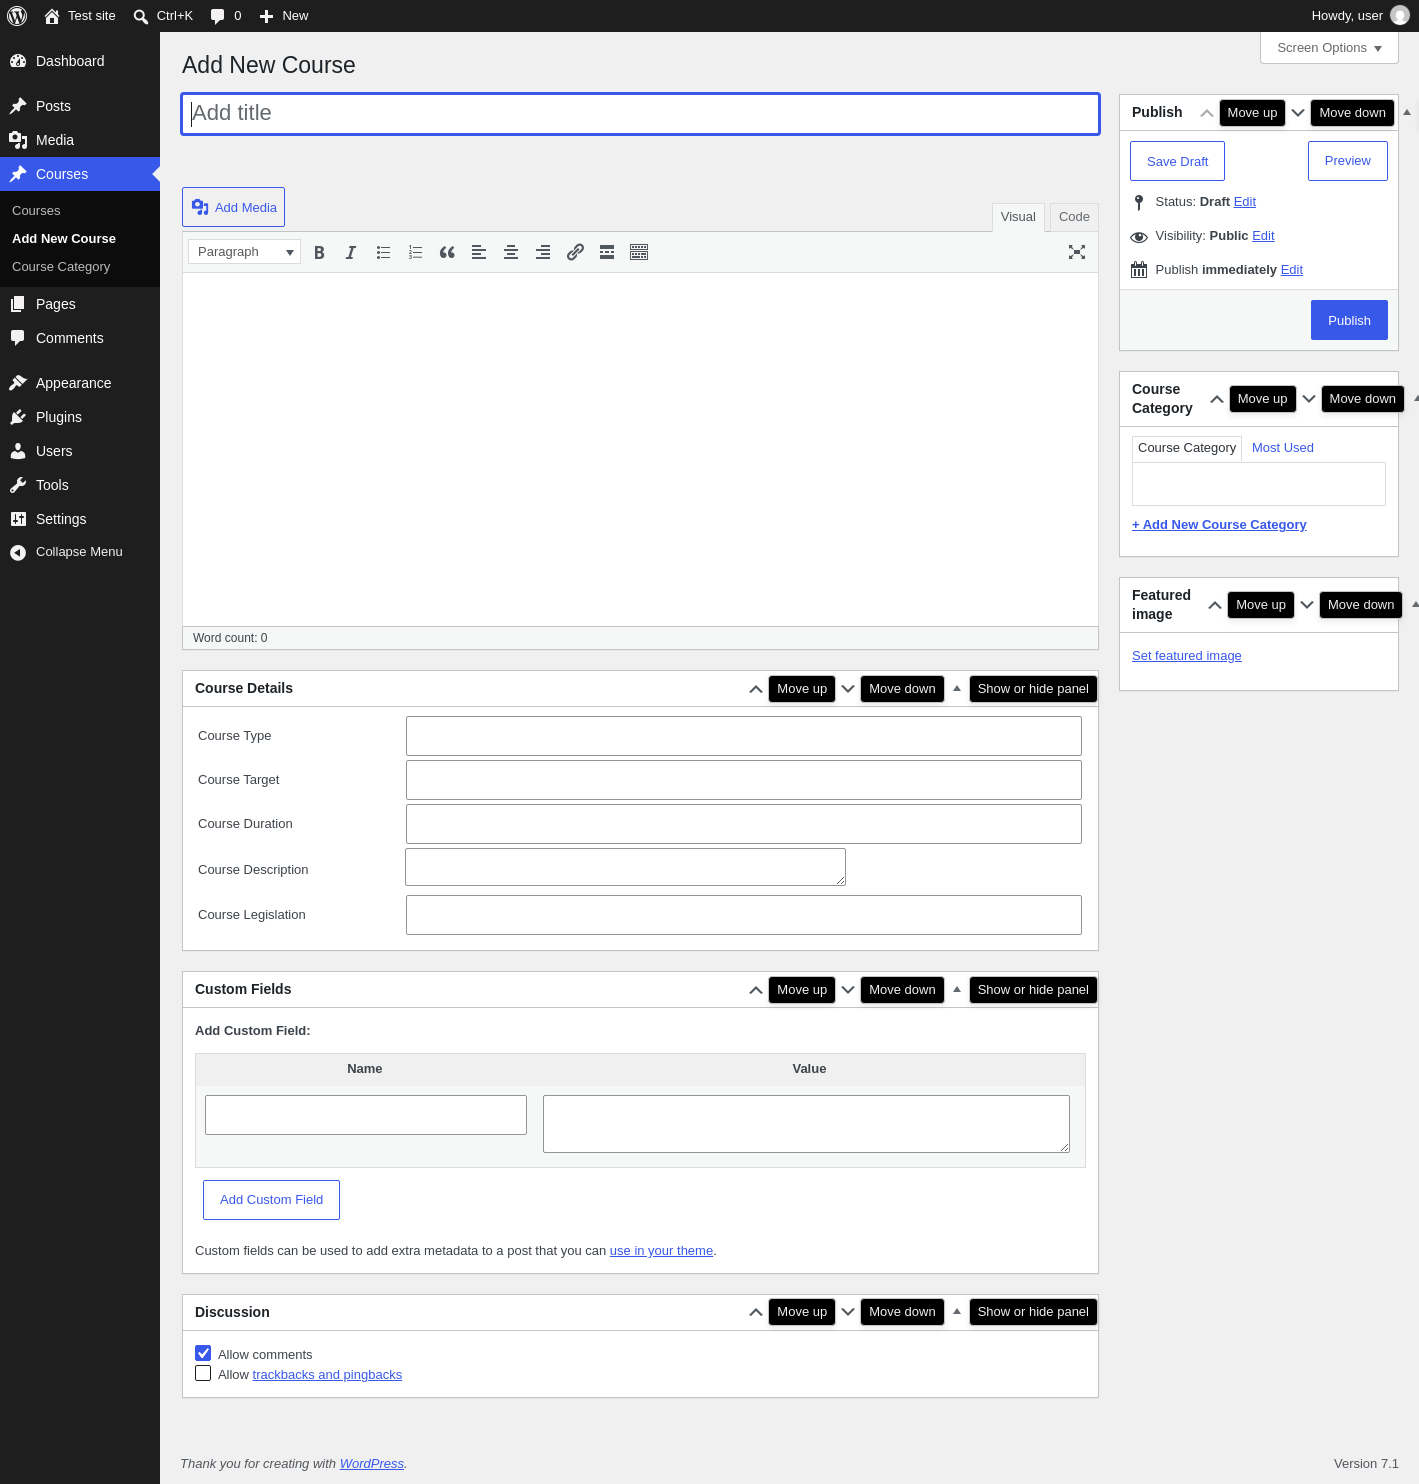Apply blockquote formatting

[447, 253]
